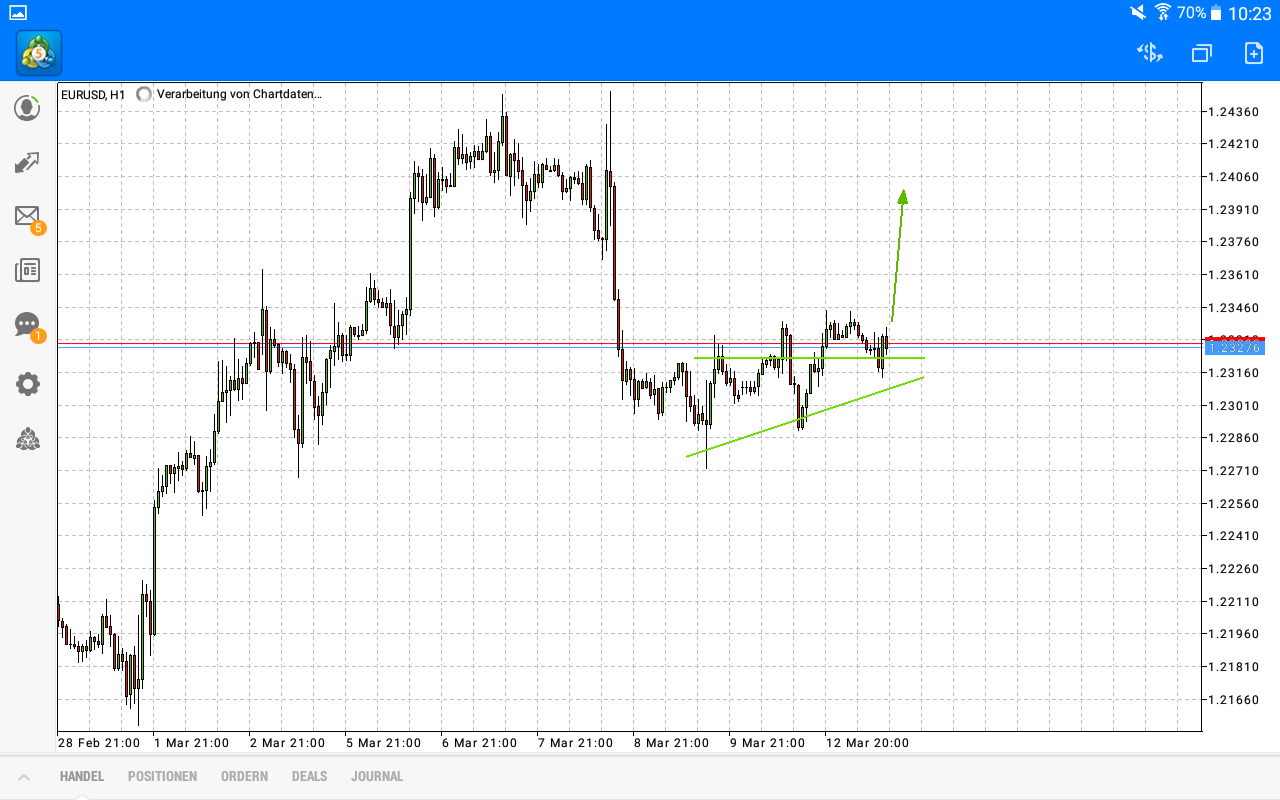The width and height of the screenshot is (1280, 800).
Task: Open the chart windows overview icon
Action: click(1200, 53)
